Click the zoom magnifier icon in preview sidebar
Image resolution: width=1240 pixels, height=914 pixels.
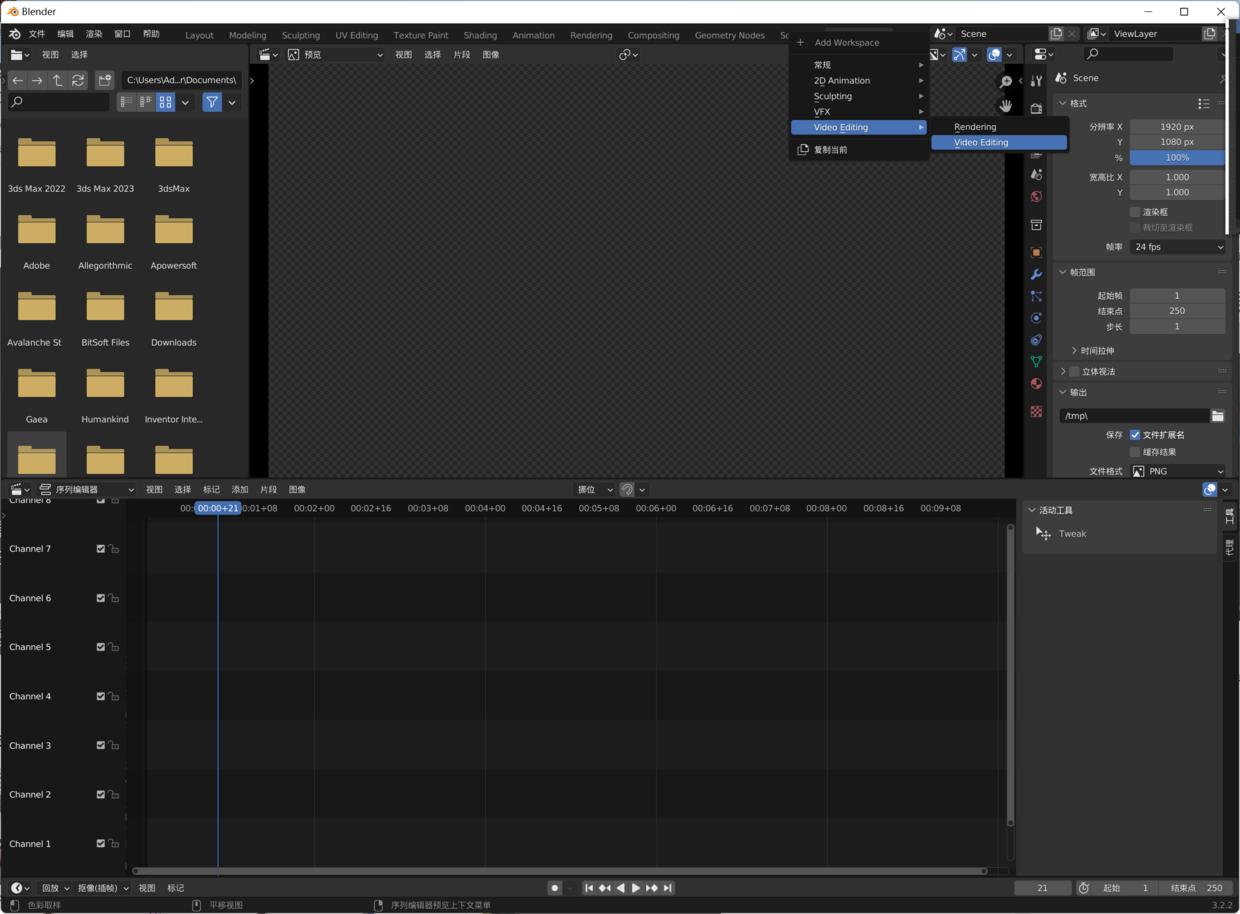[1006, 81]
